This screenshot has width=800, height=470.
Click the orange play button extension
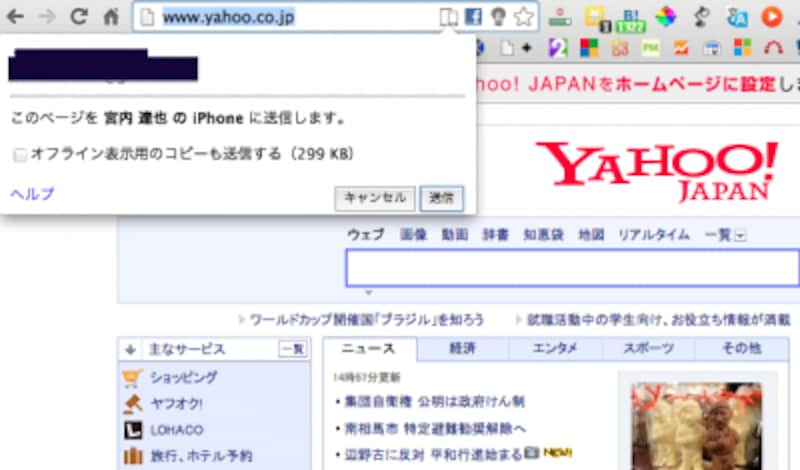pos(772,17)
